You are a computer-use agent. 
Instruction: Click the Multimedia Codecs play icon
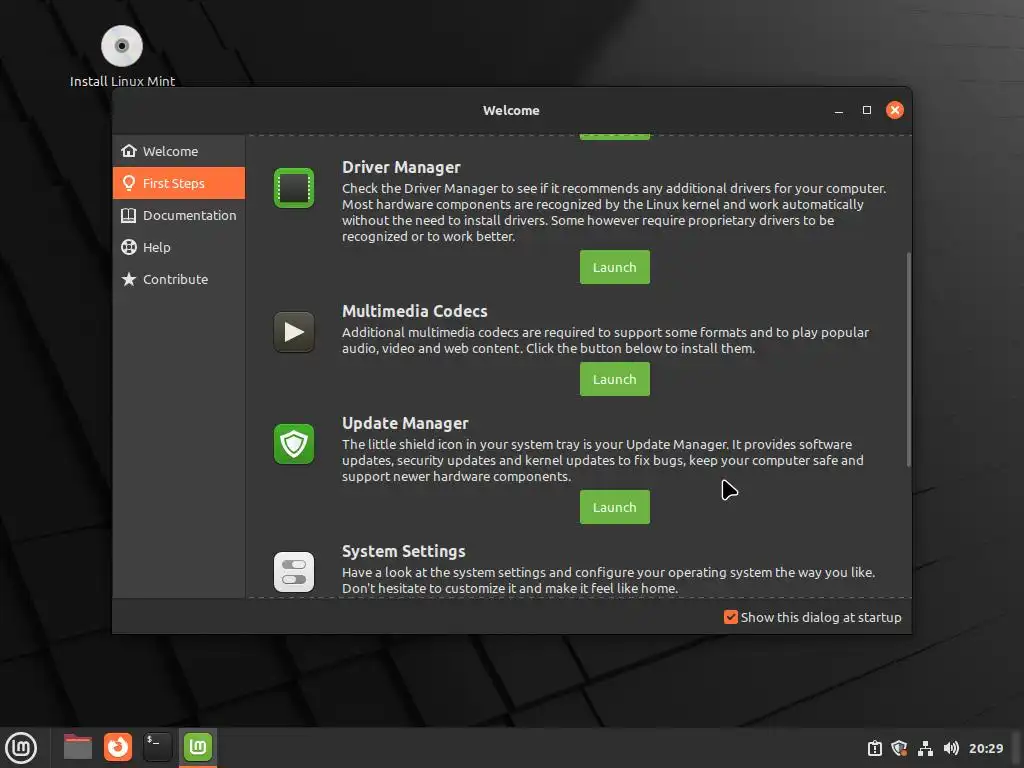tap(294, 332)
